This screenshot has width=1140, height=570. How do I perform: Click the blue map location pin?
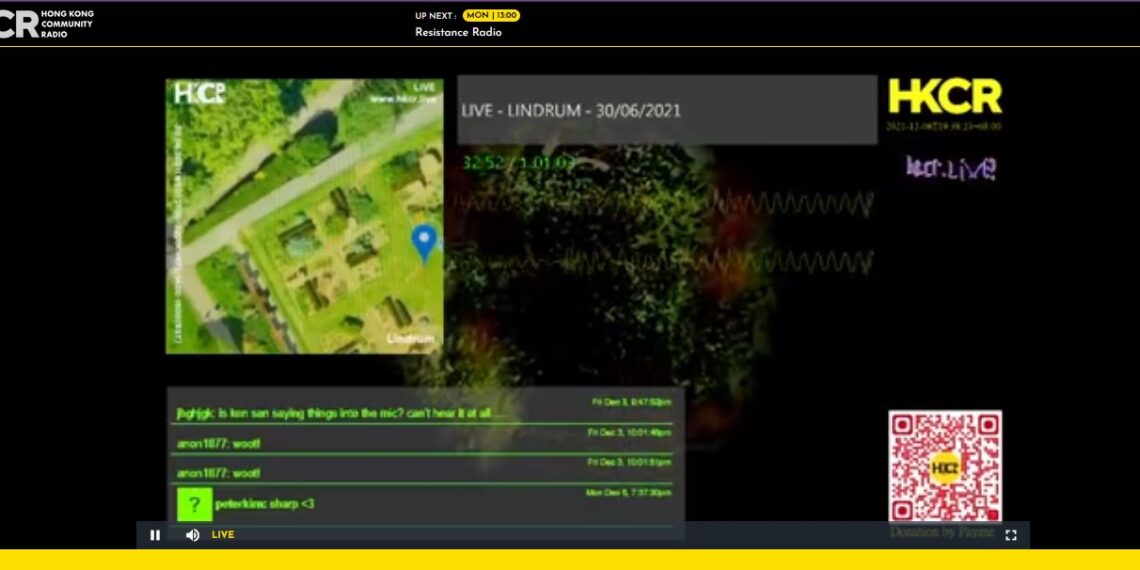pyautogui.click(x=425, y=242)
